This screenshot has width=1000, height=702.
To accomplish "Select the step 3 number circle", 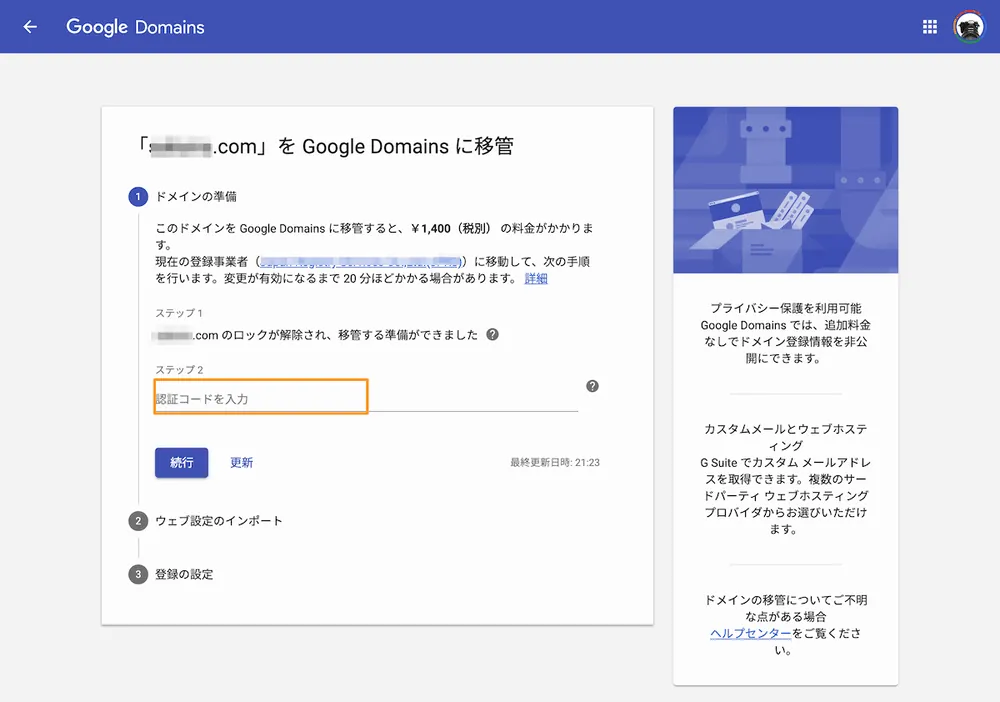I will (138, 575).
